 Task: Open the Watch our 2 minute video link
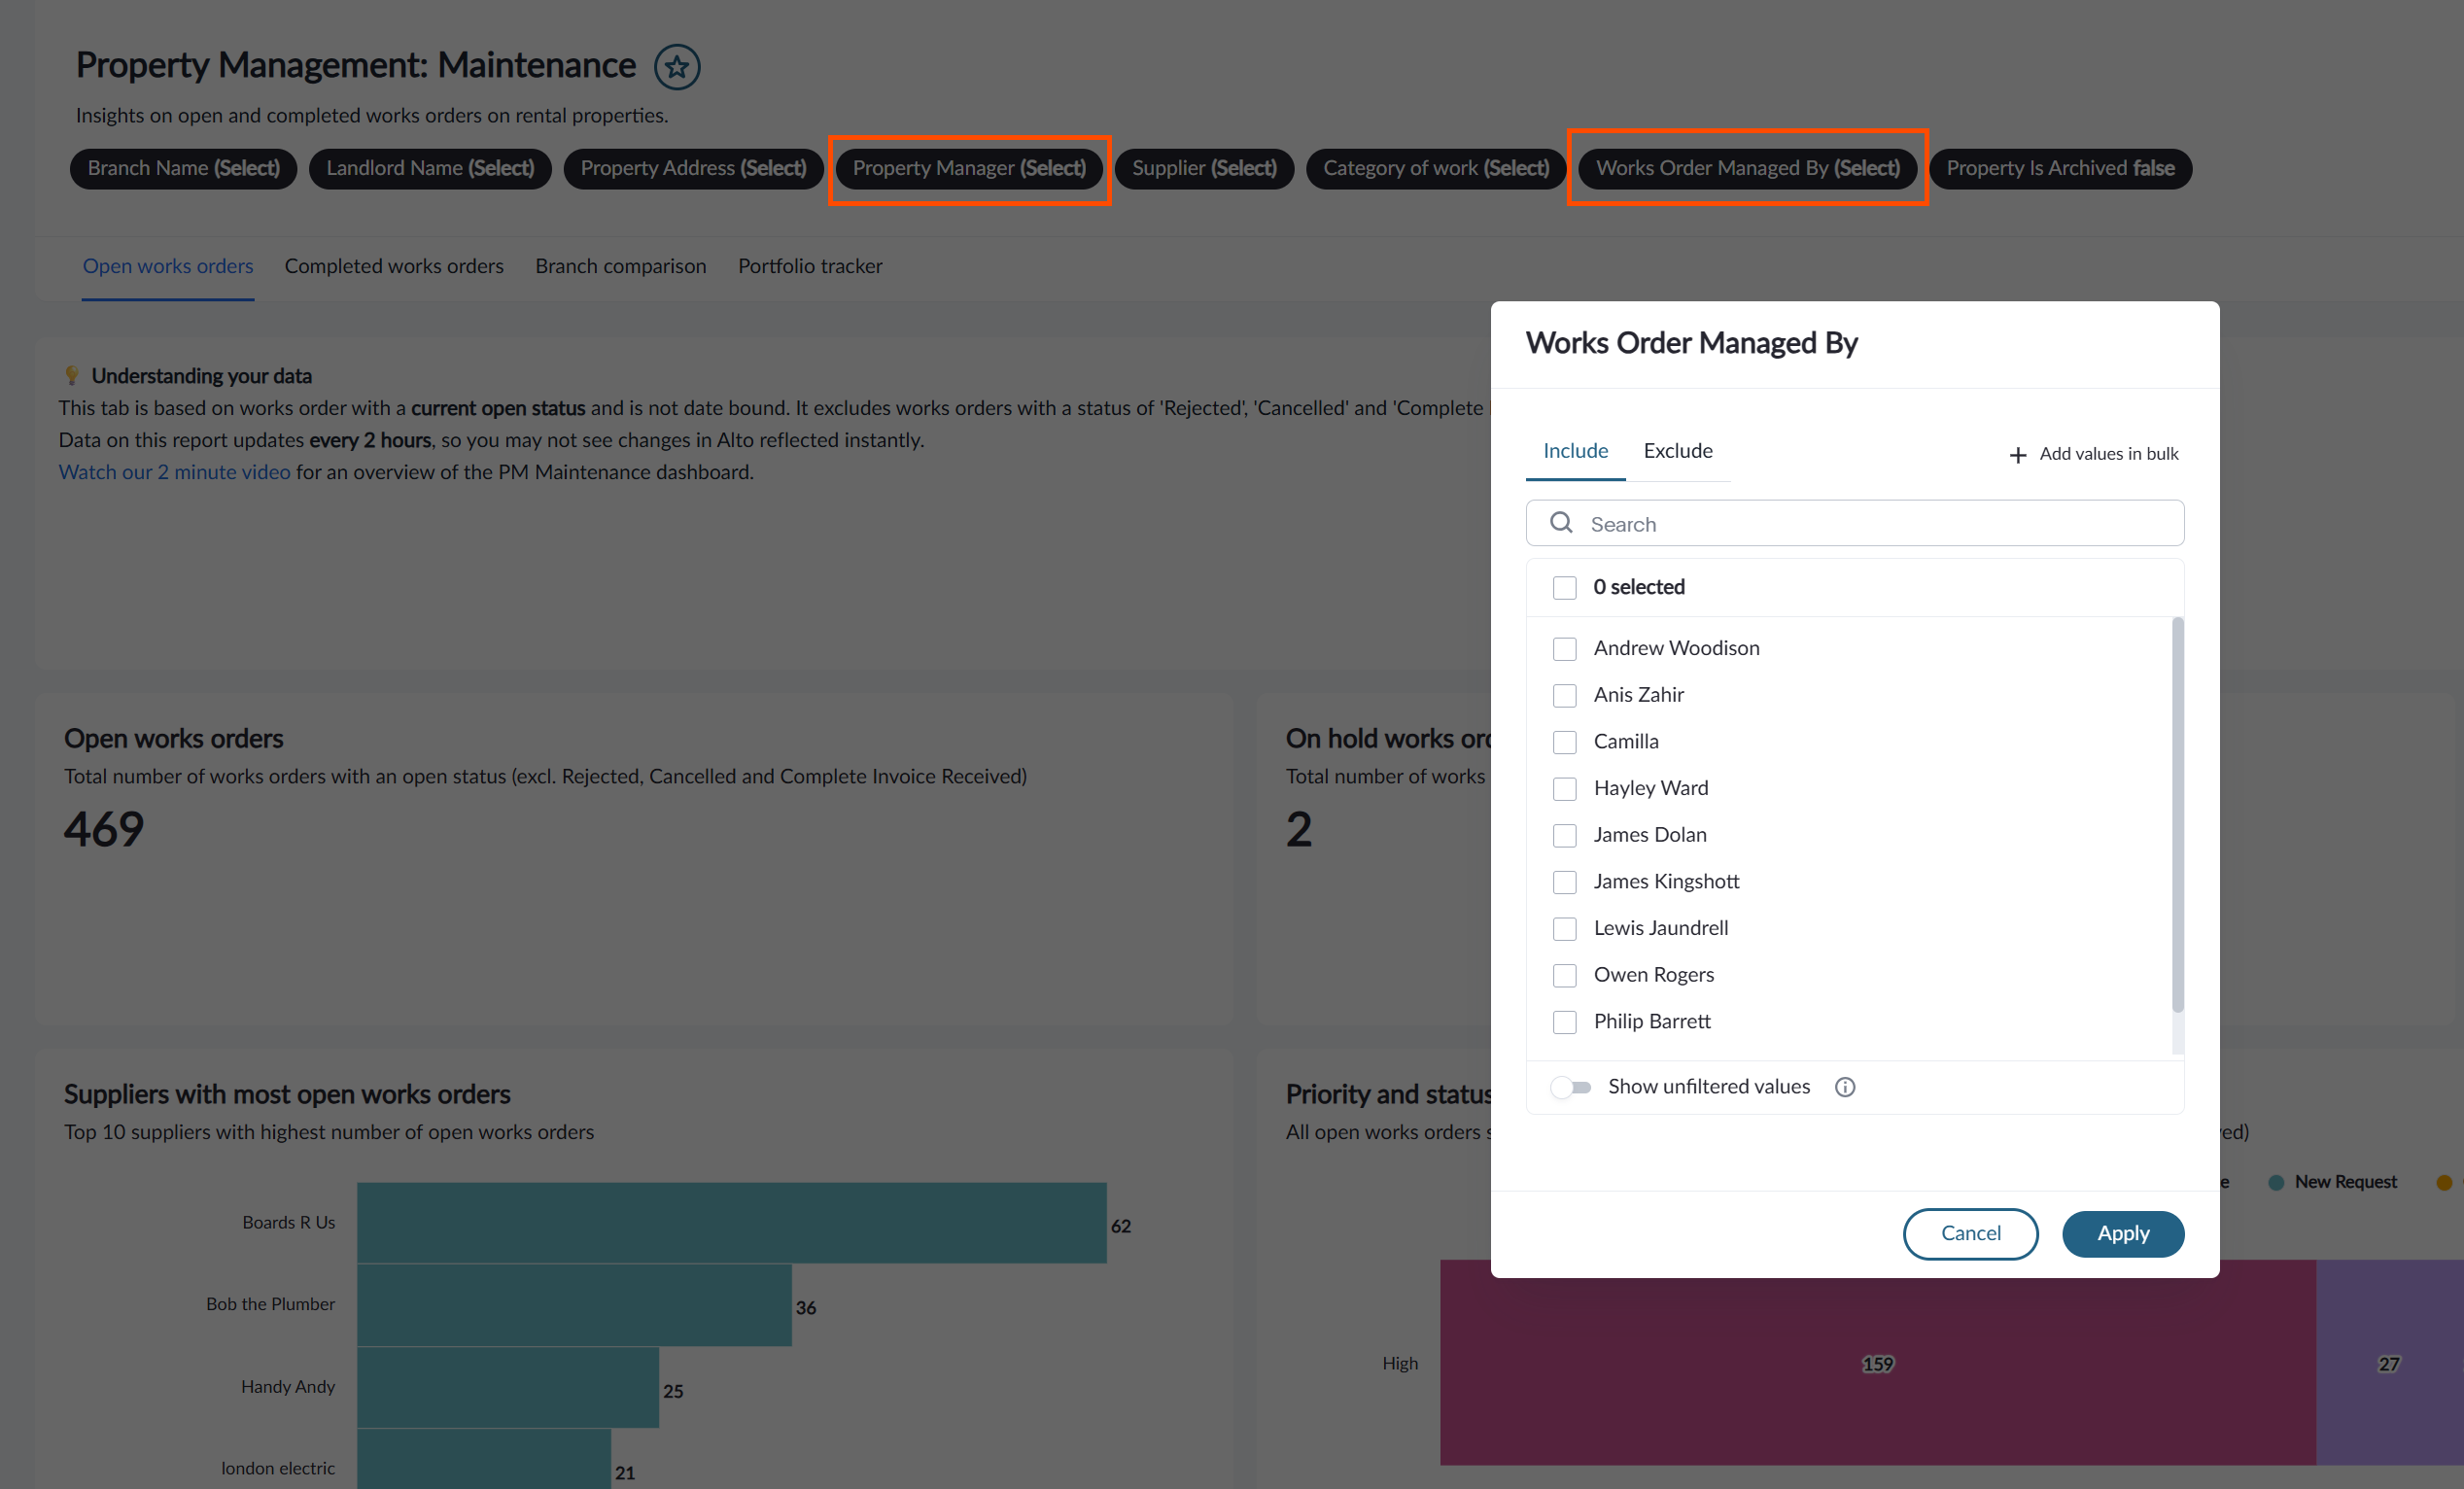(174, 472)
